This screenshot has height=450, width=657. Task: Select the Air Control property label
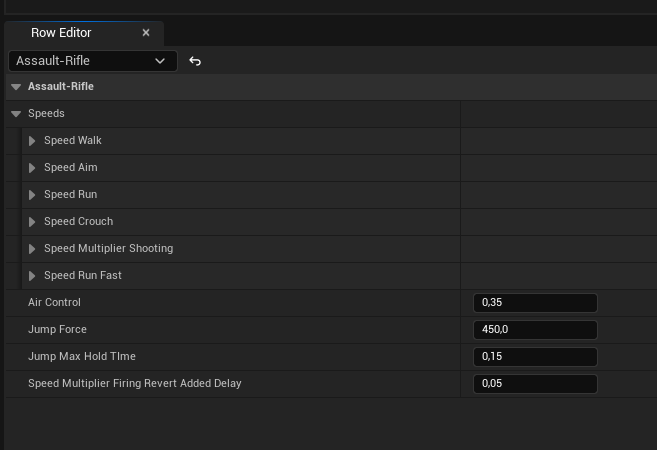54,303
